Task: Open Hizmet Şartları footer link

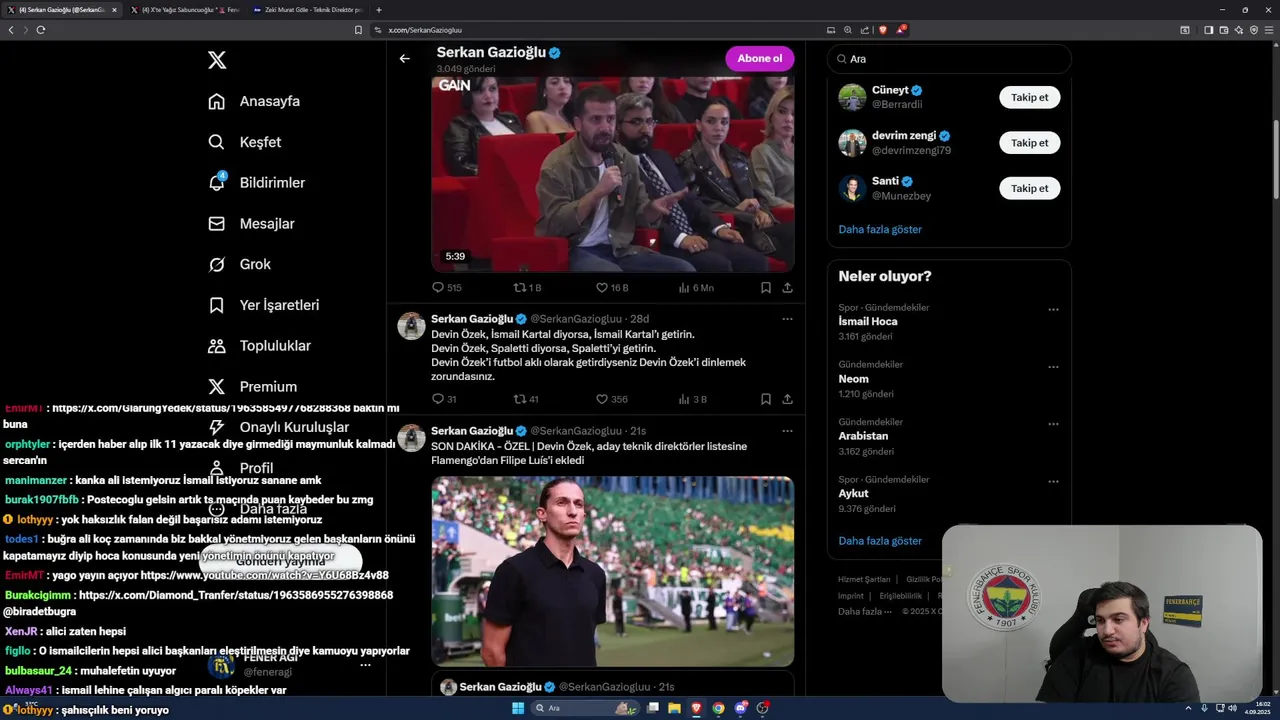Action: 864,579
